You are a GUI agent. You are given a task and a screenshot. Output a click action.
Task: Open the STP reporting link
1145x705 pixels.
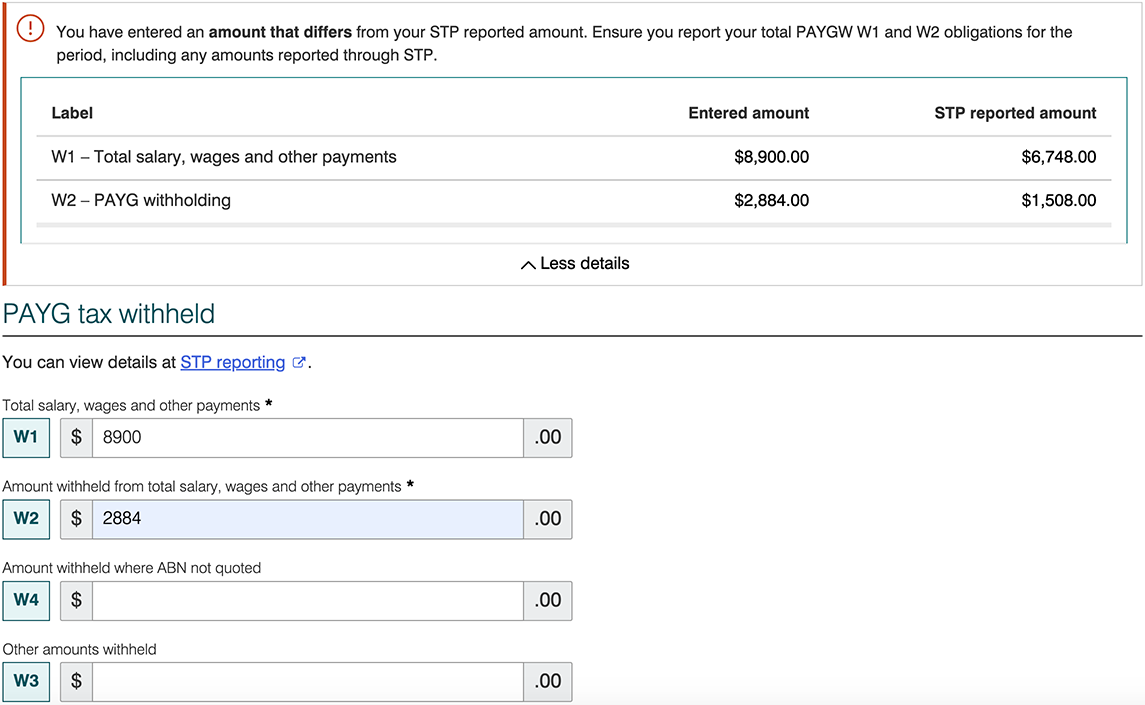[232, 363]
